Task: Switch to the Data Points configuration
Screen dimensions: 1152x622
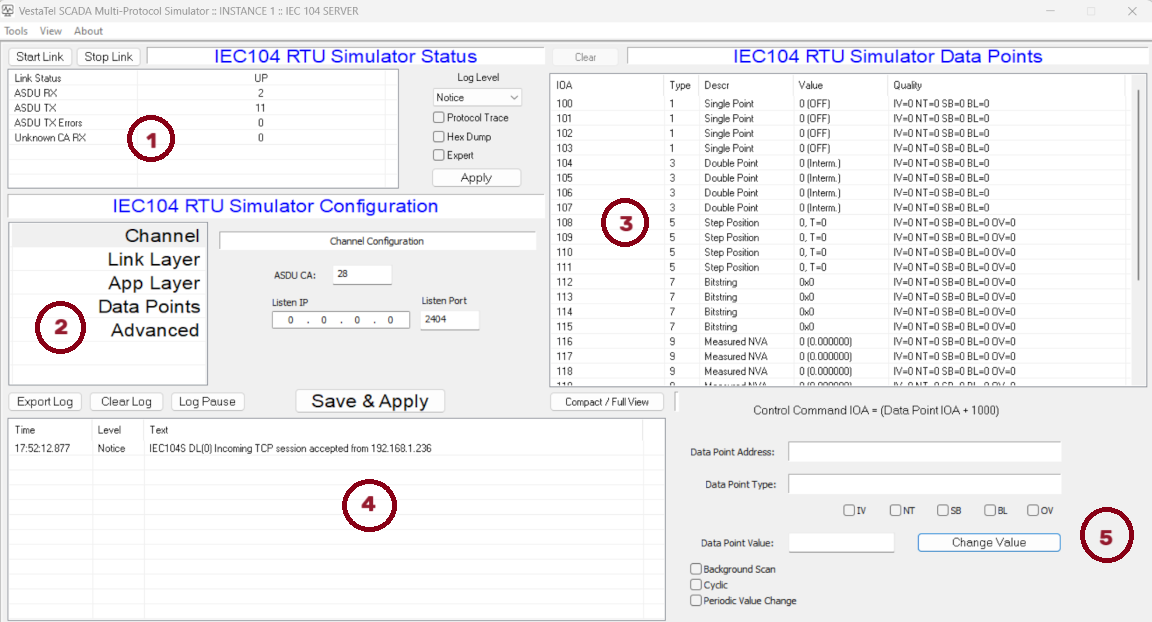Action: [149, 306]
